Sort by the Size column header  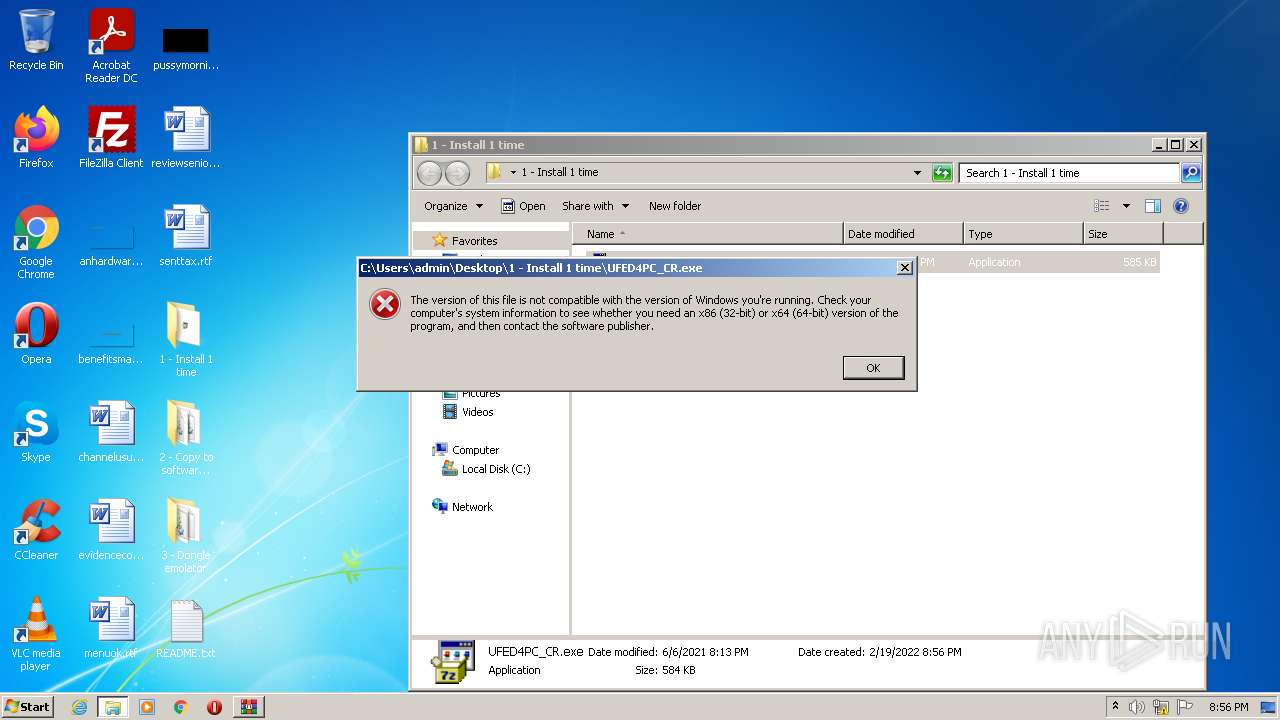click(x=1123, y=234)
